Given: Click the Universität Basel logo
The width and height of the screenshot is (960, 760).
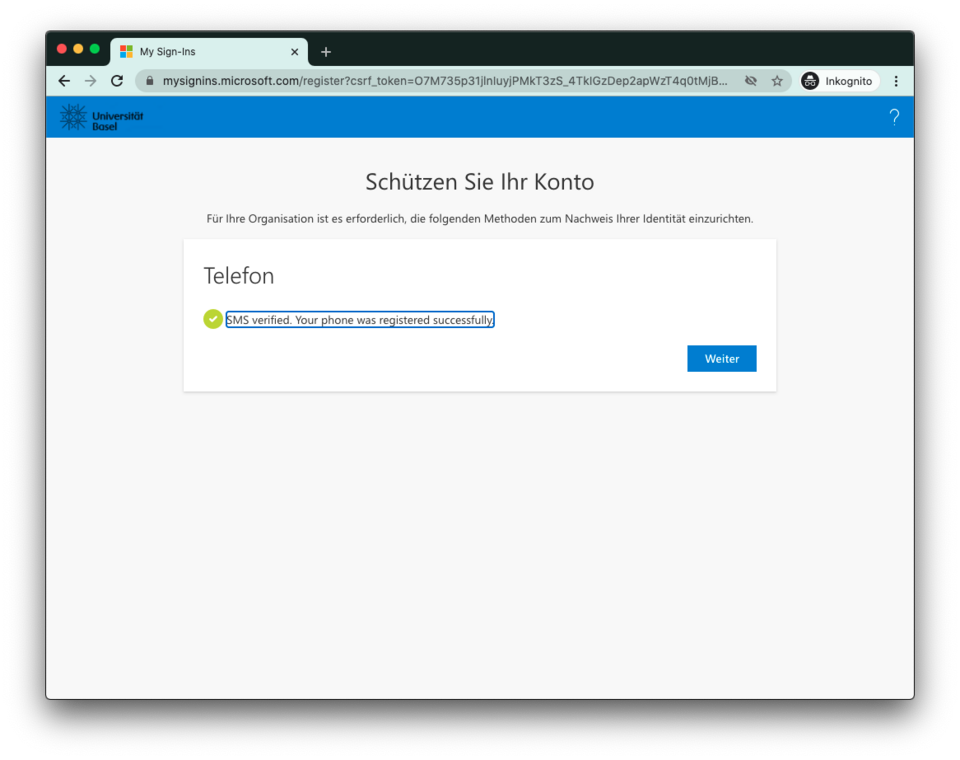Looking at the screenshot, I should 102,117.
